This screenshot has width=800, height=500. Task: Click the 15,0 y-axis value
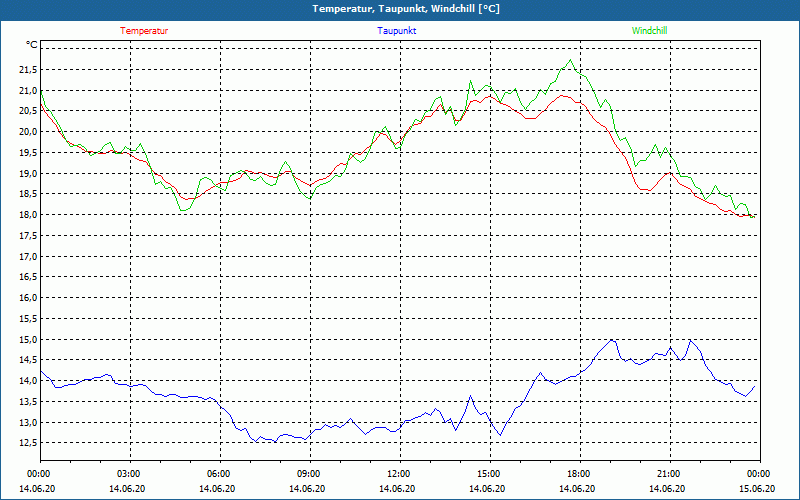[x=28, y=339]
